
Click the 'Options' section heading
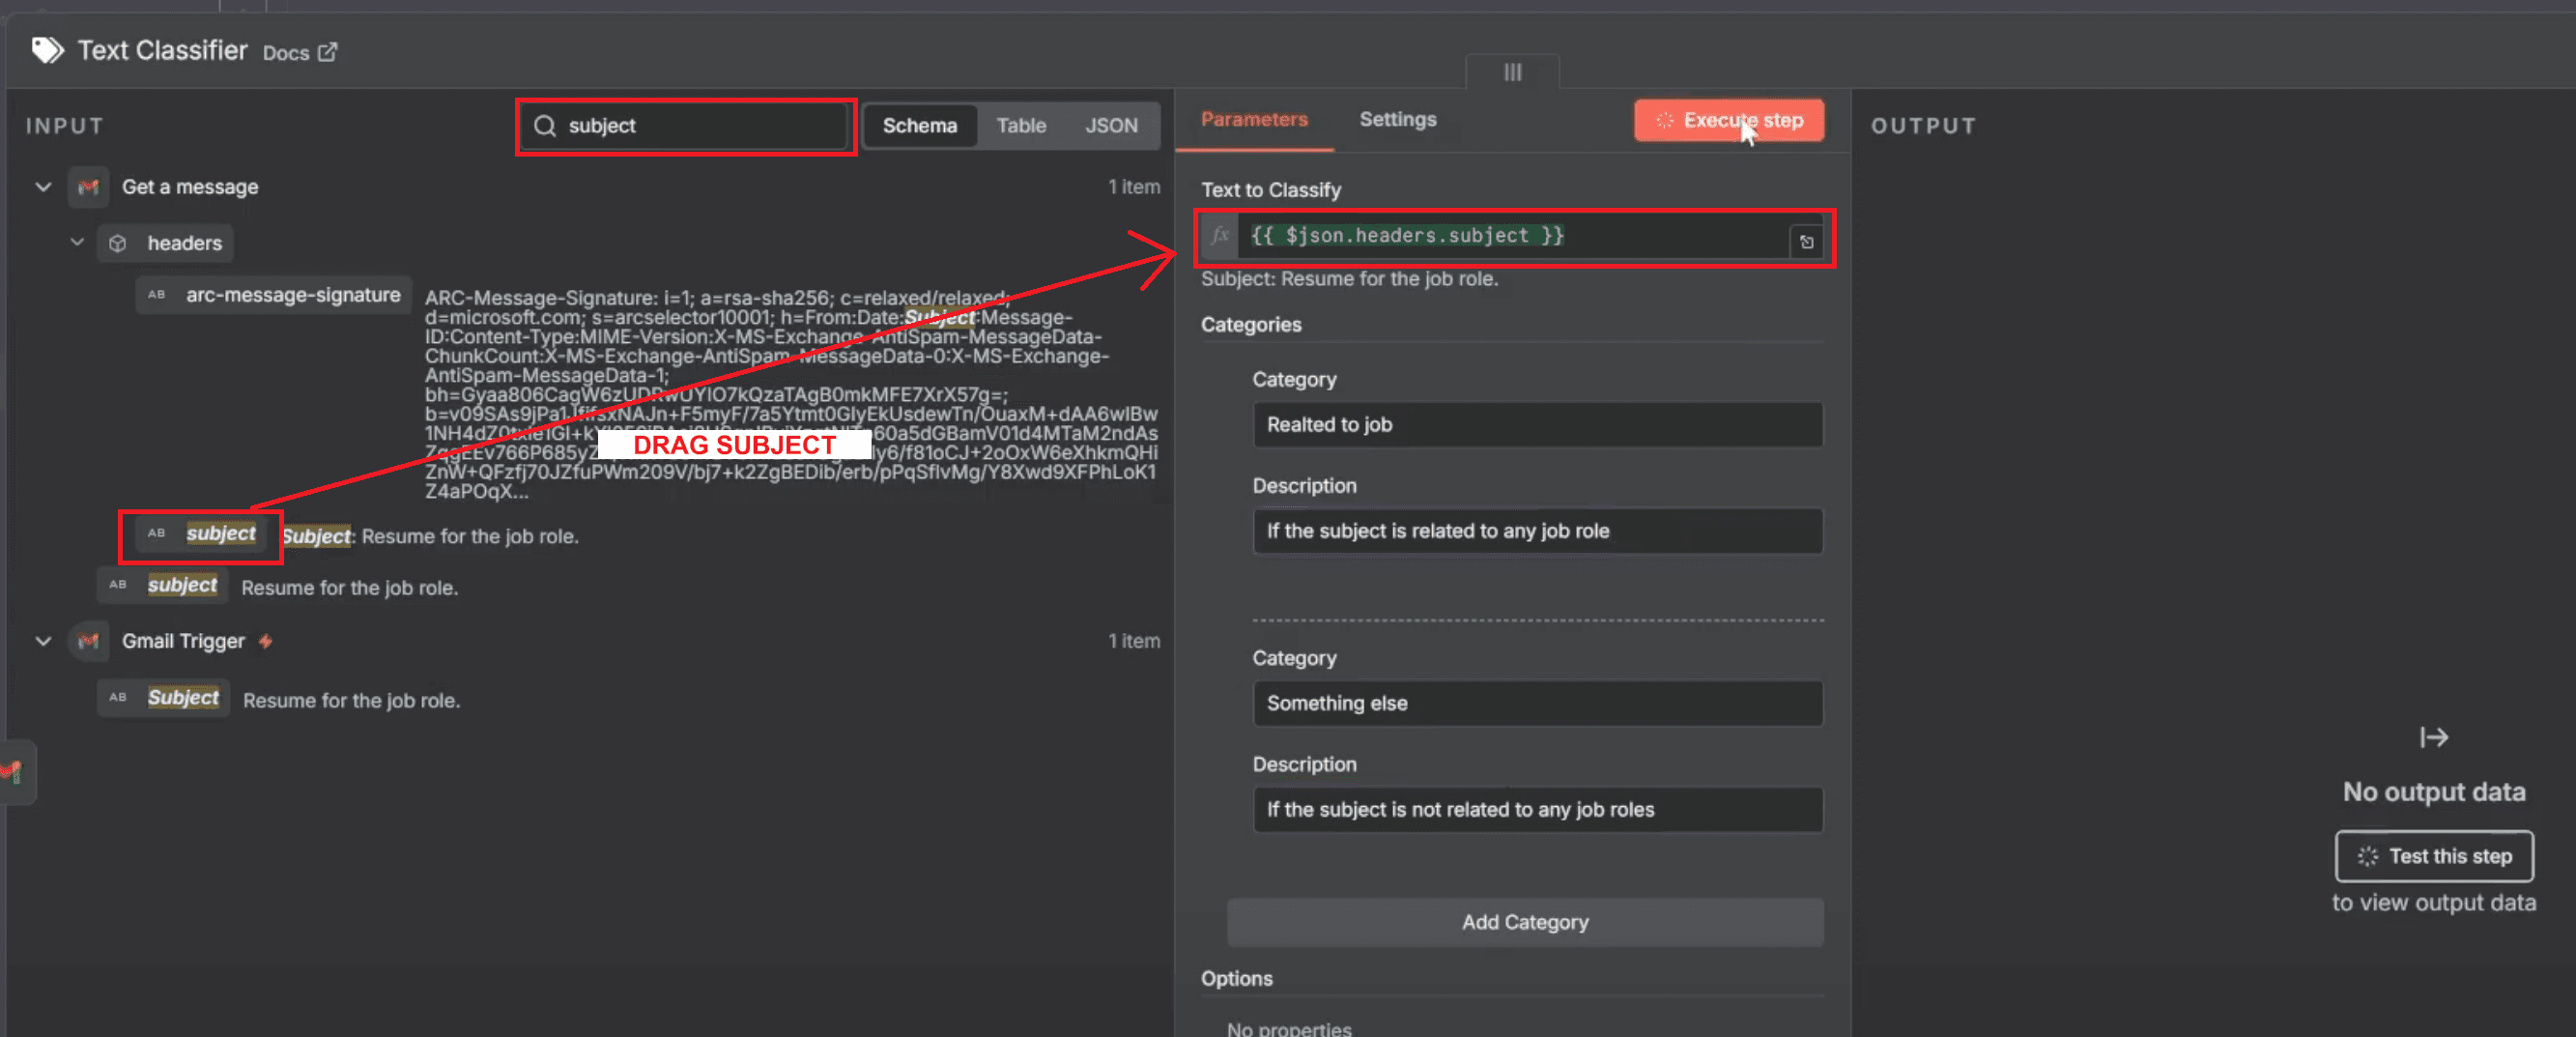point(1236,979)
